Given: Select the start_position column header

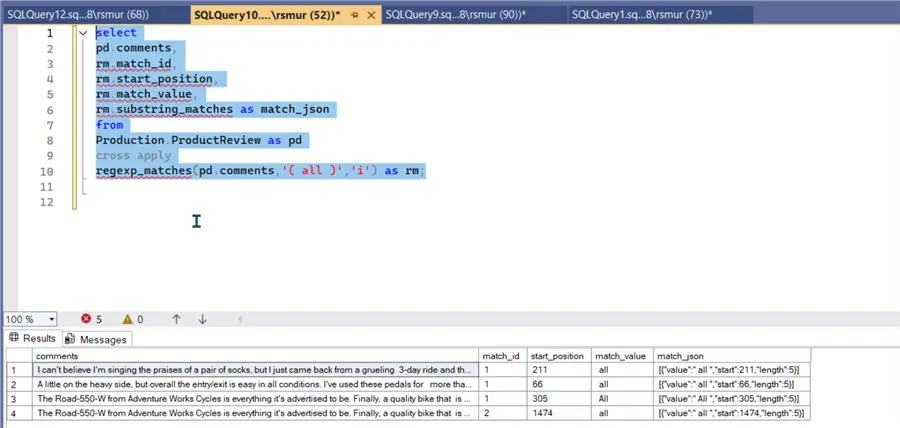Looking at the screenshot, I should [x=558, y=356].
